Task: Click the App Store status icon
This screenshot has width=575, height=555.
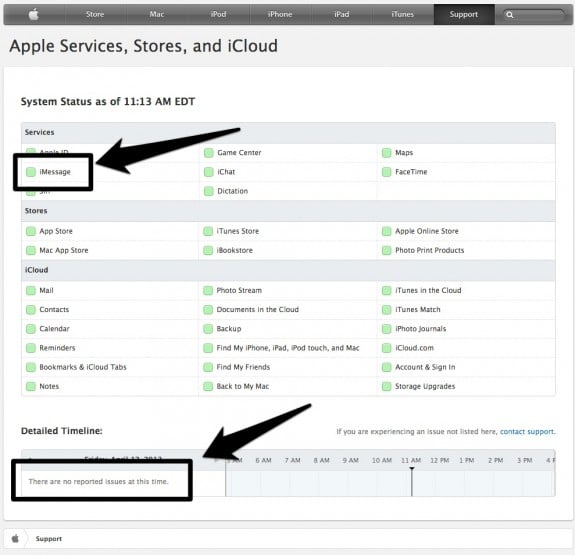Action: 31,231
